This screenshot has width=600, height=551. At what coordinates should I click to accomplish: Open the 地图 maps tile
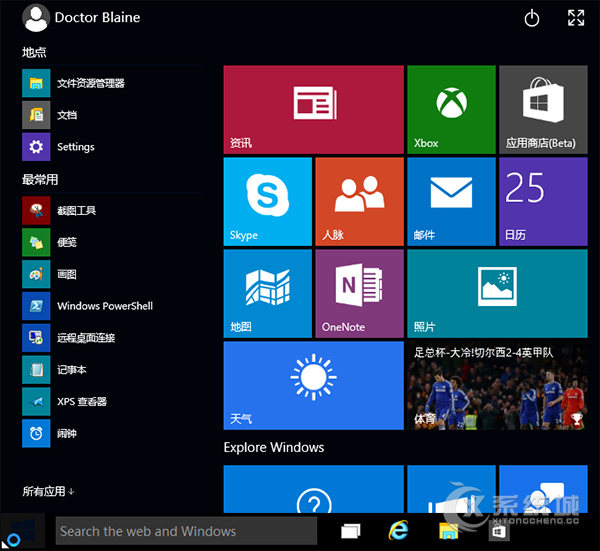267,293
